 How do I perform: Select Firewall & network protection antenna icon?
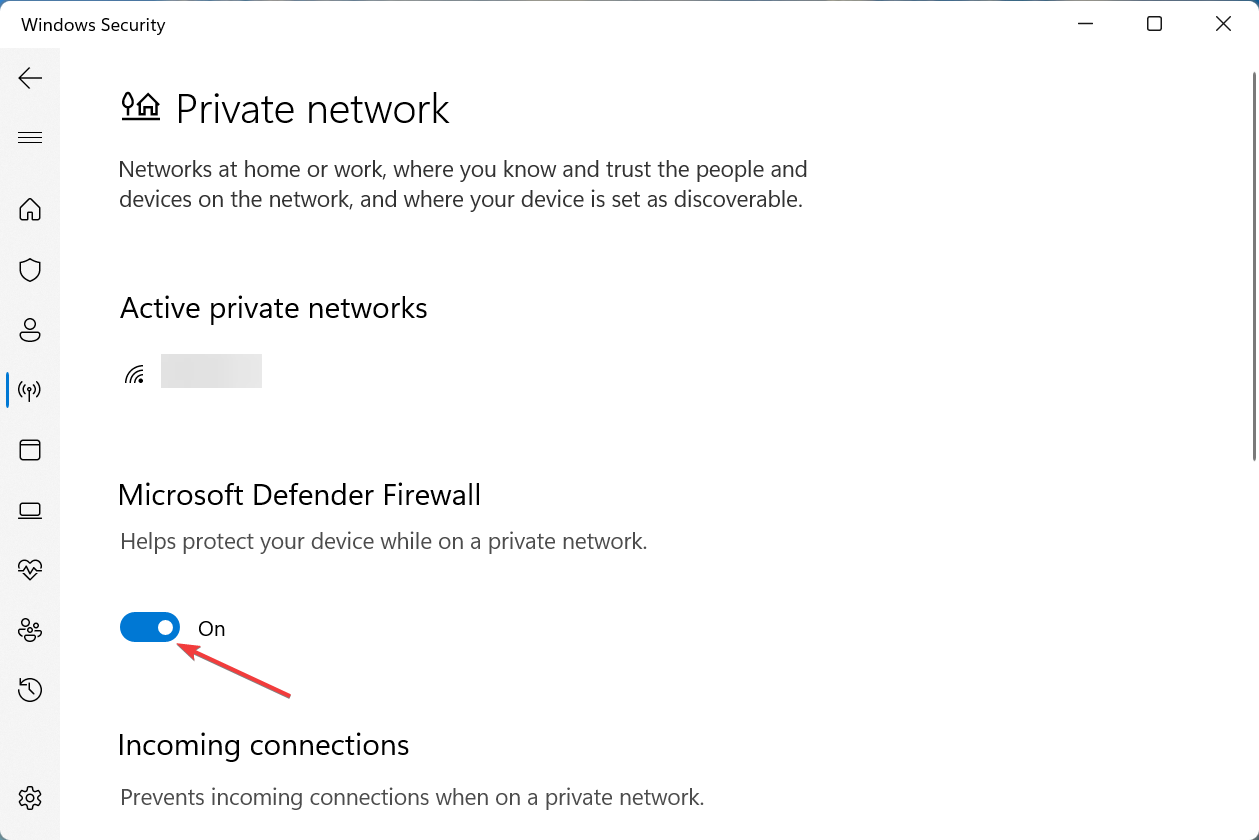coord(30,390)
